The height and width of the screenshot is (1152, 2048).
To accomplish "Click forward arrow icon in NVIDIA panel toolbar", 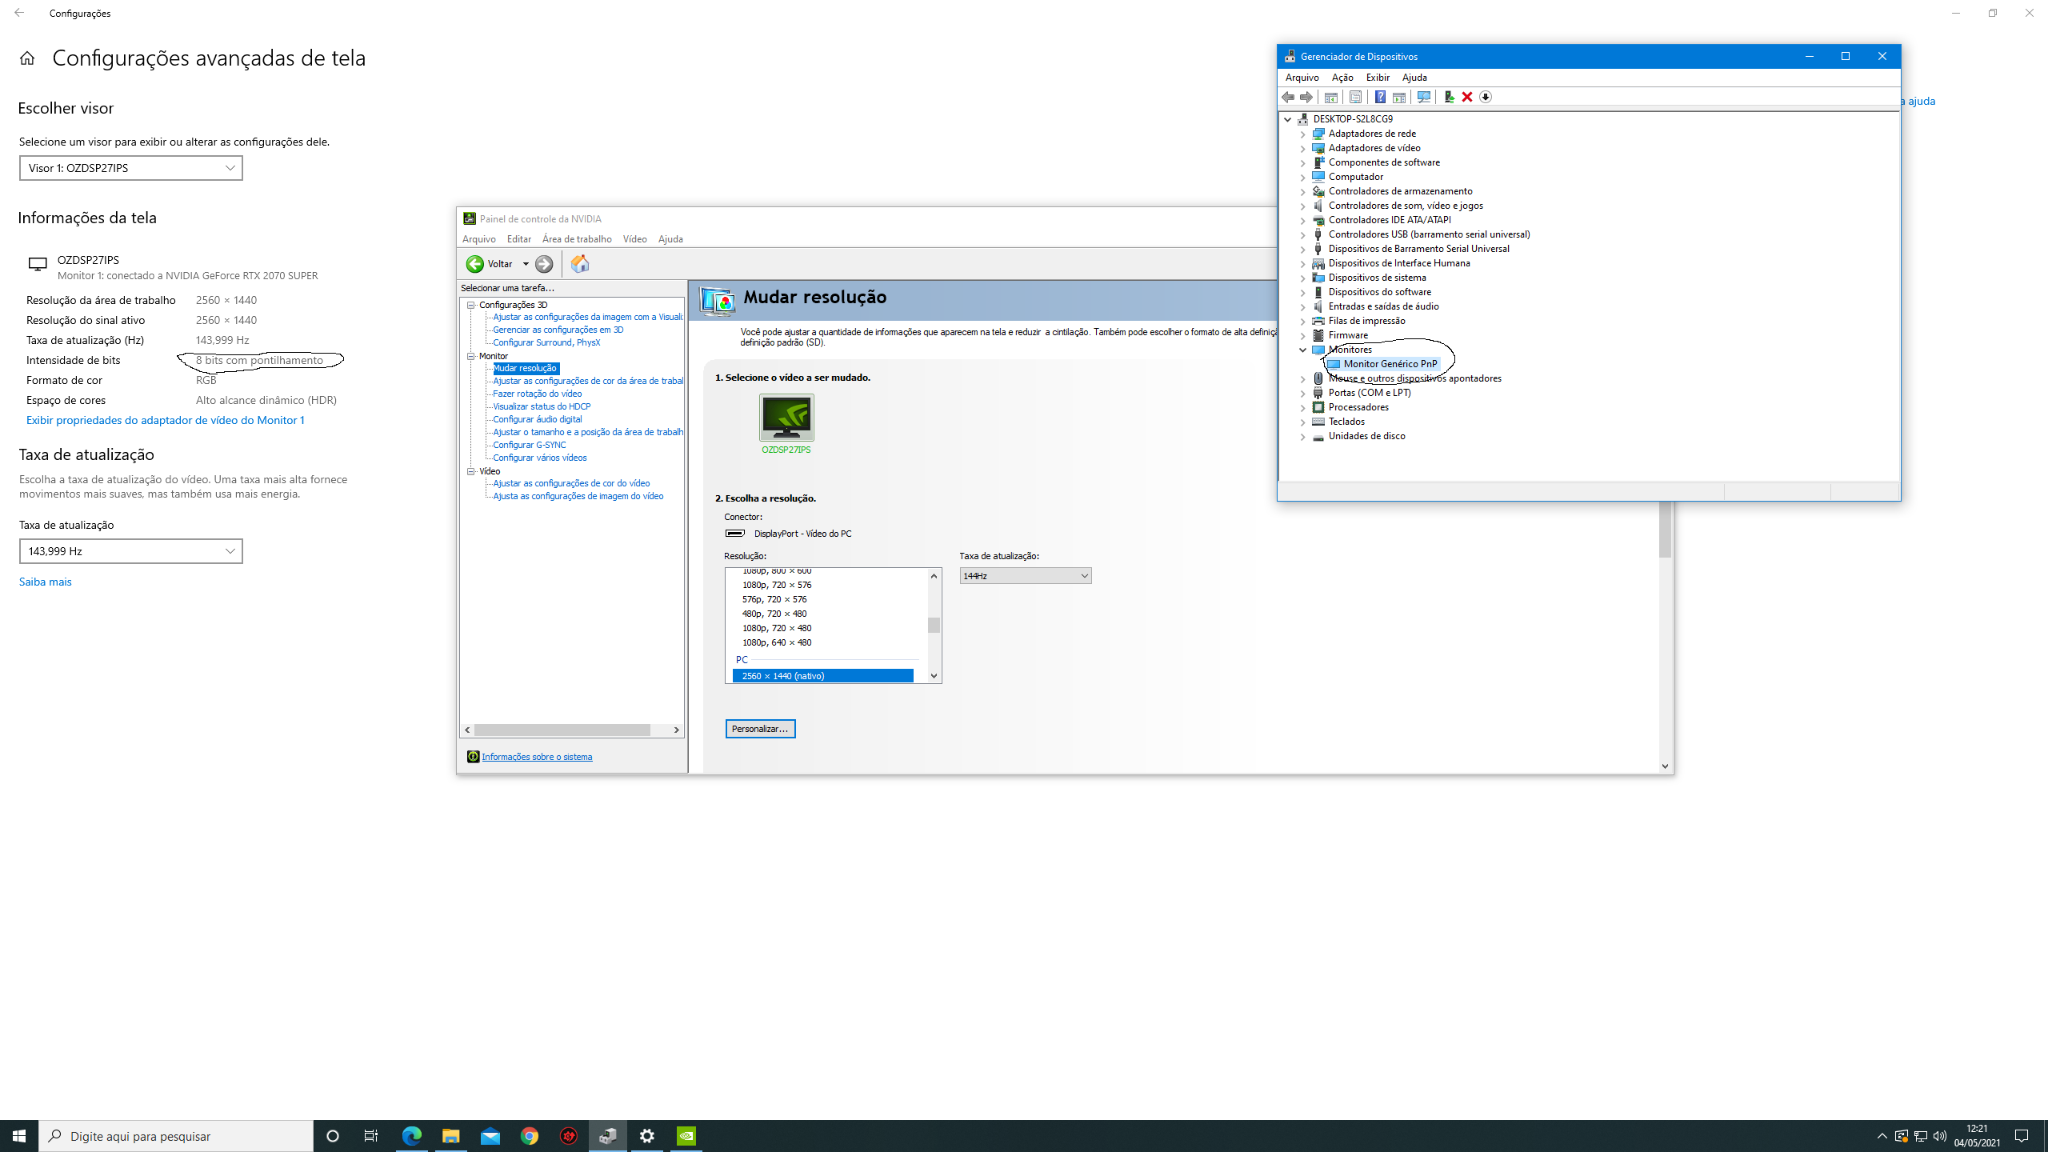I will click(544, 264).
